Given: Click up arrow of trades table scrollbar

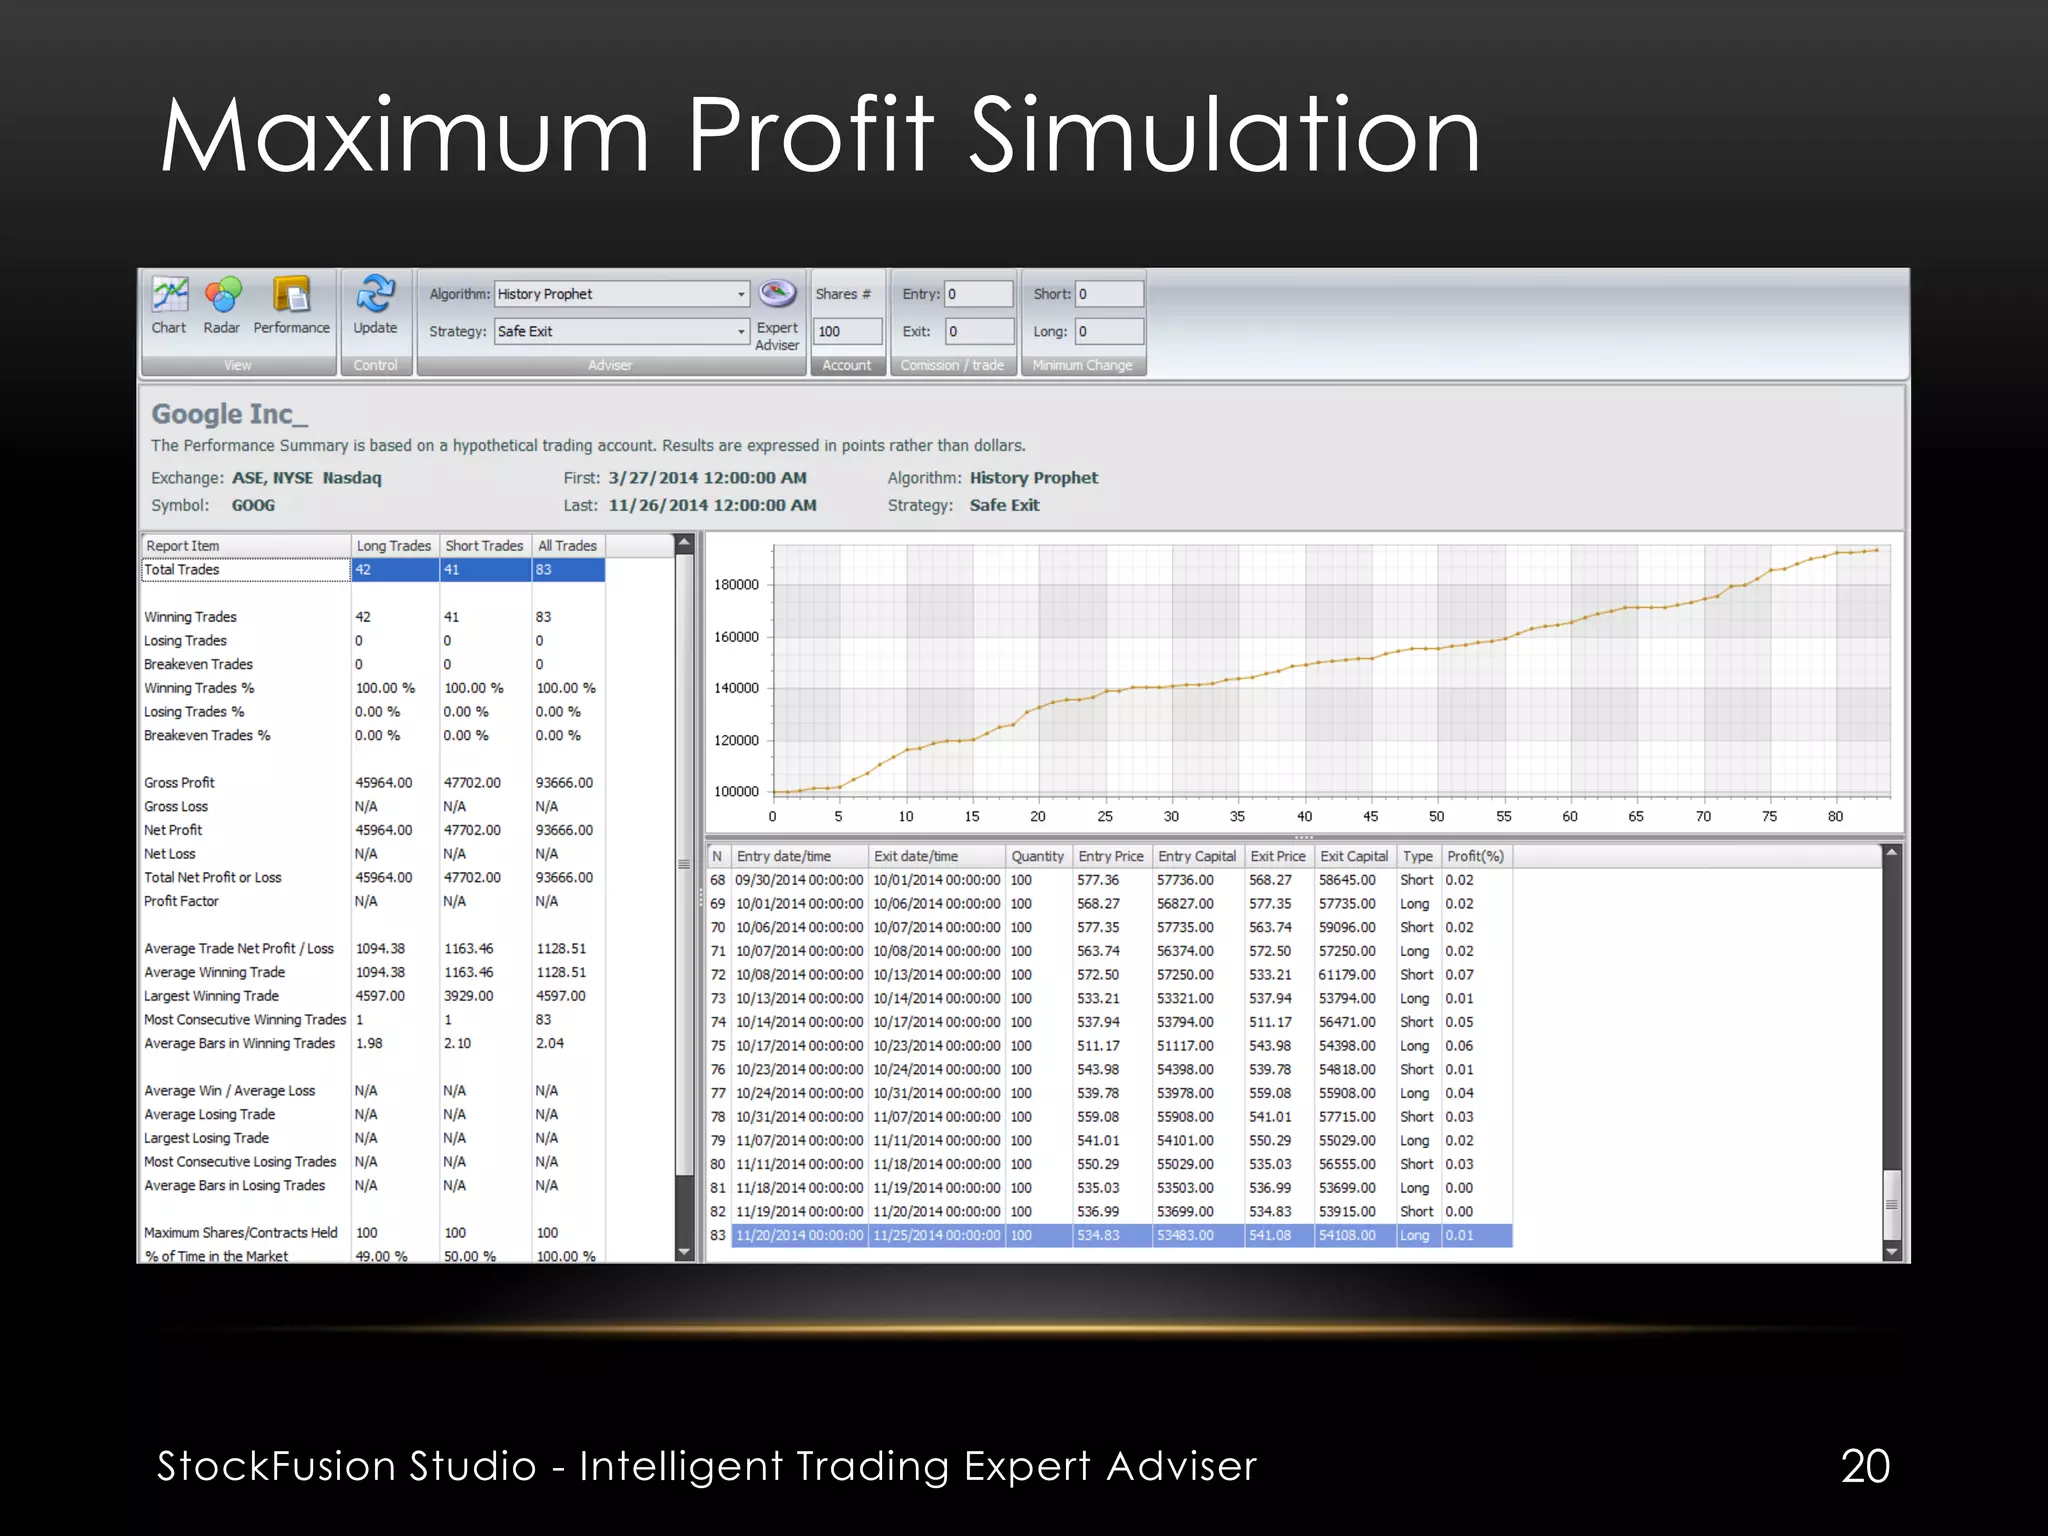Looking at the screenshot, I should (x=1891, y=853).
